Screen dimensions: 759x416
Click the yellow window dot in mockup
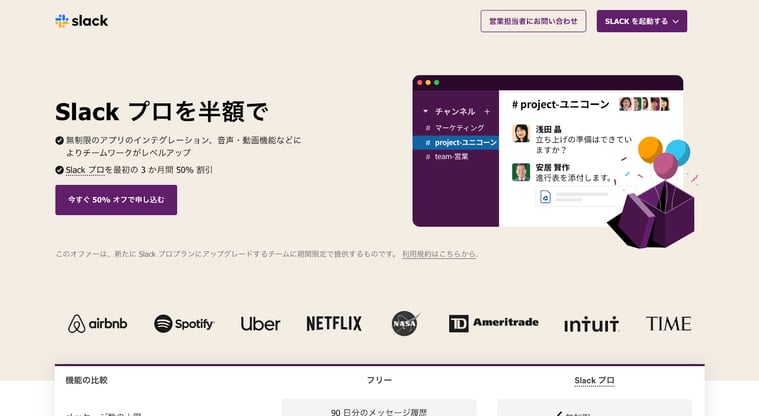coord(428,83)
